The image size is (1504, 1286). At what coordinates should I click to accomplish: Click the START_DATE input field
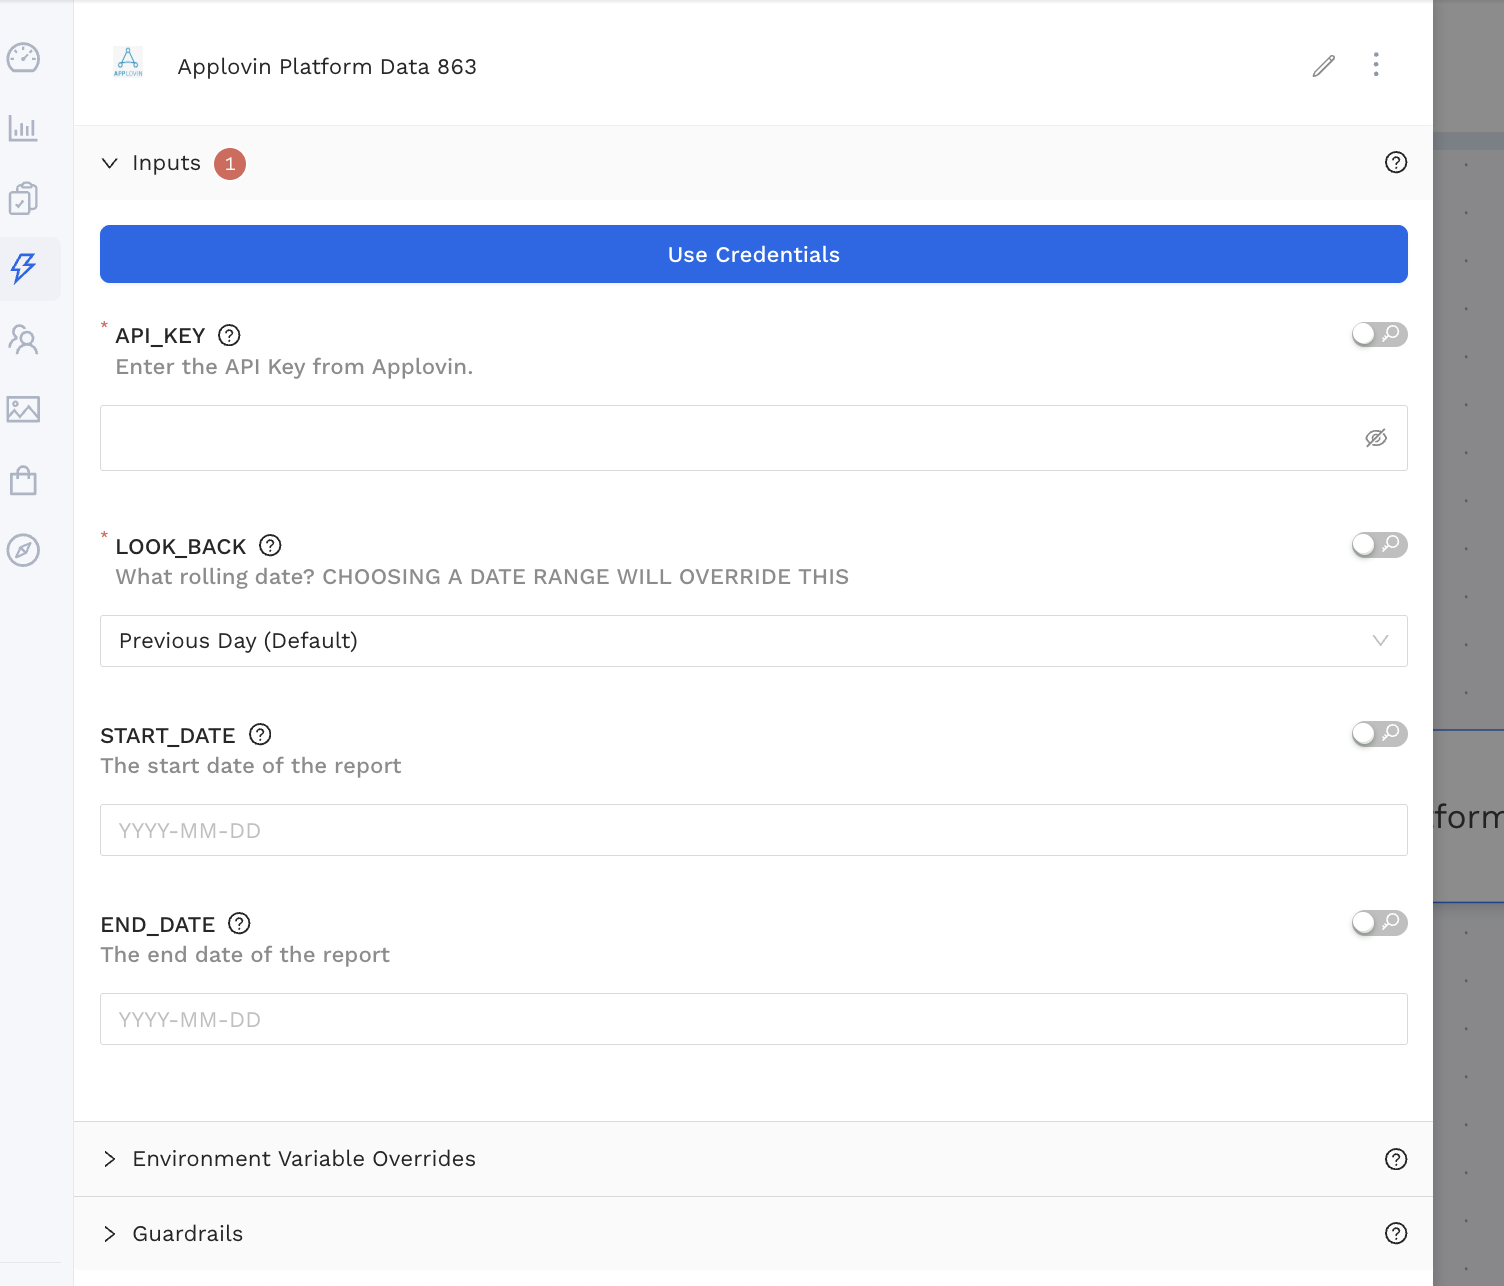coord(753,830)
